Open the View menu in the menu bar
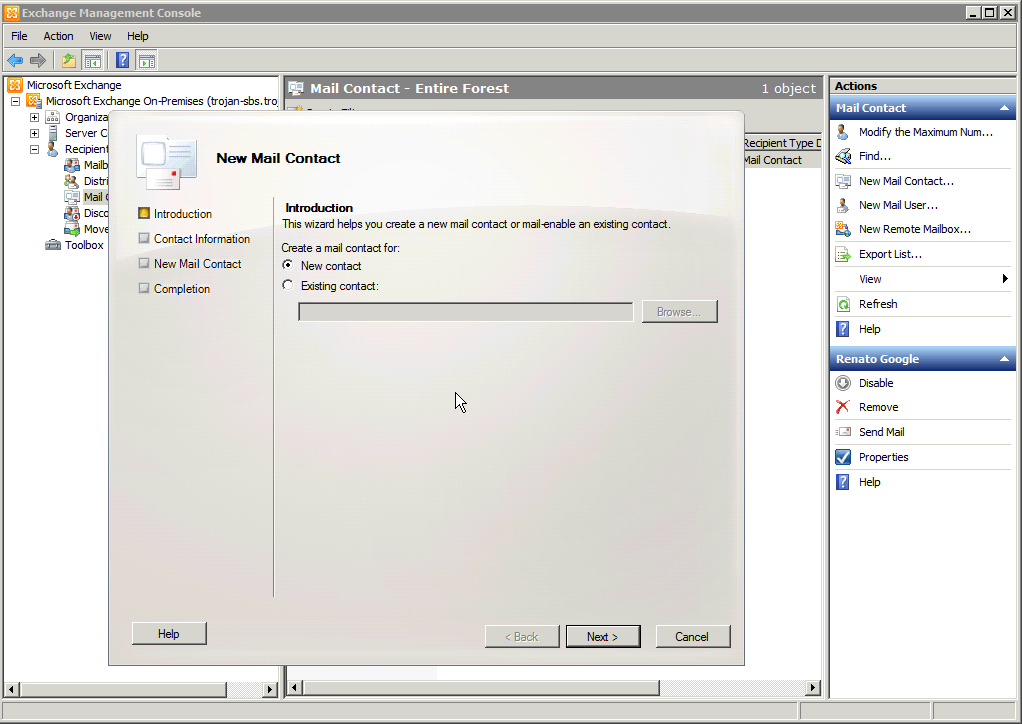This screenshot has height=724, width=1022. 100,35
